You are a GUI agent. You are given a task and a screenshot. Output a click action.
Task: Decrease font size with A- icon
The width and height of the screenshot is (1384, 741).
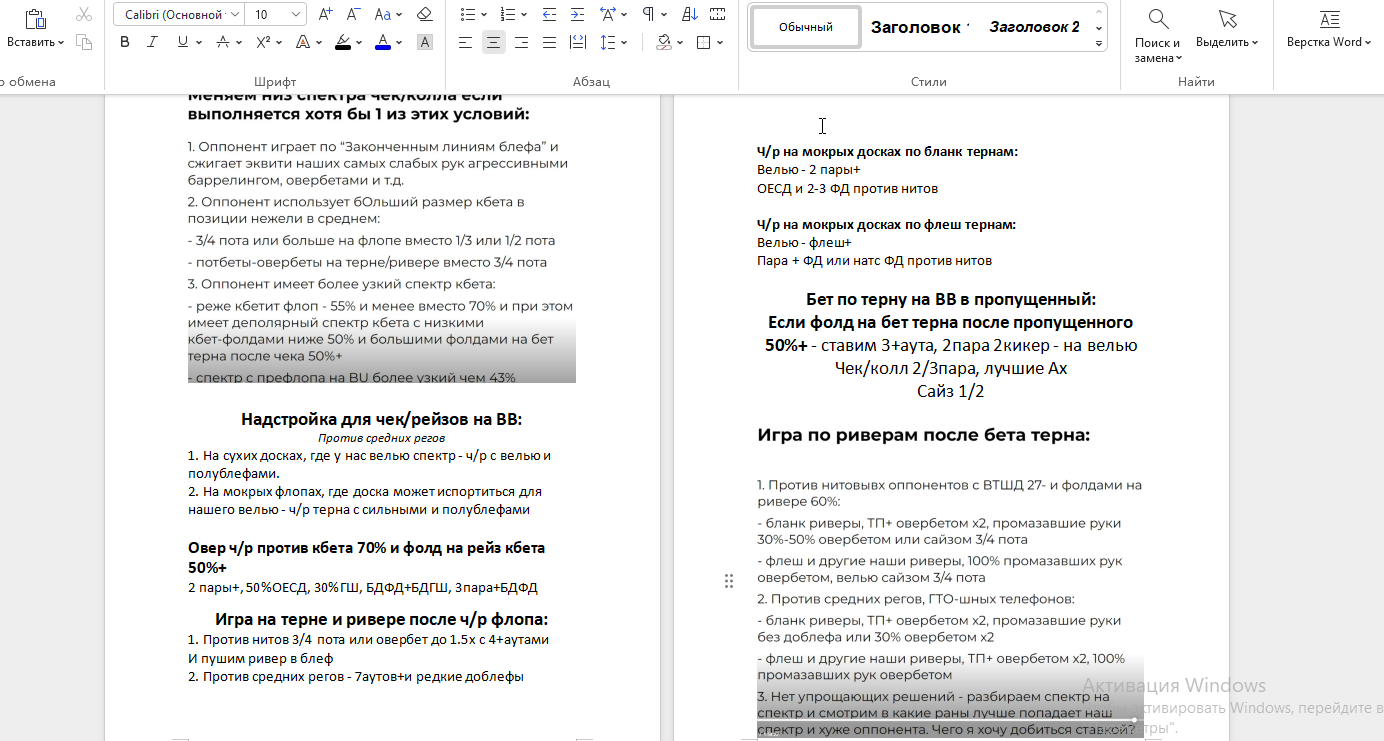[354, 15]
